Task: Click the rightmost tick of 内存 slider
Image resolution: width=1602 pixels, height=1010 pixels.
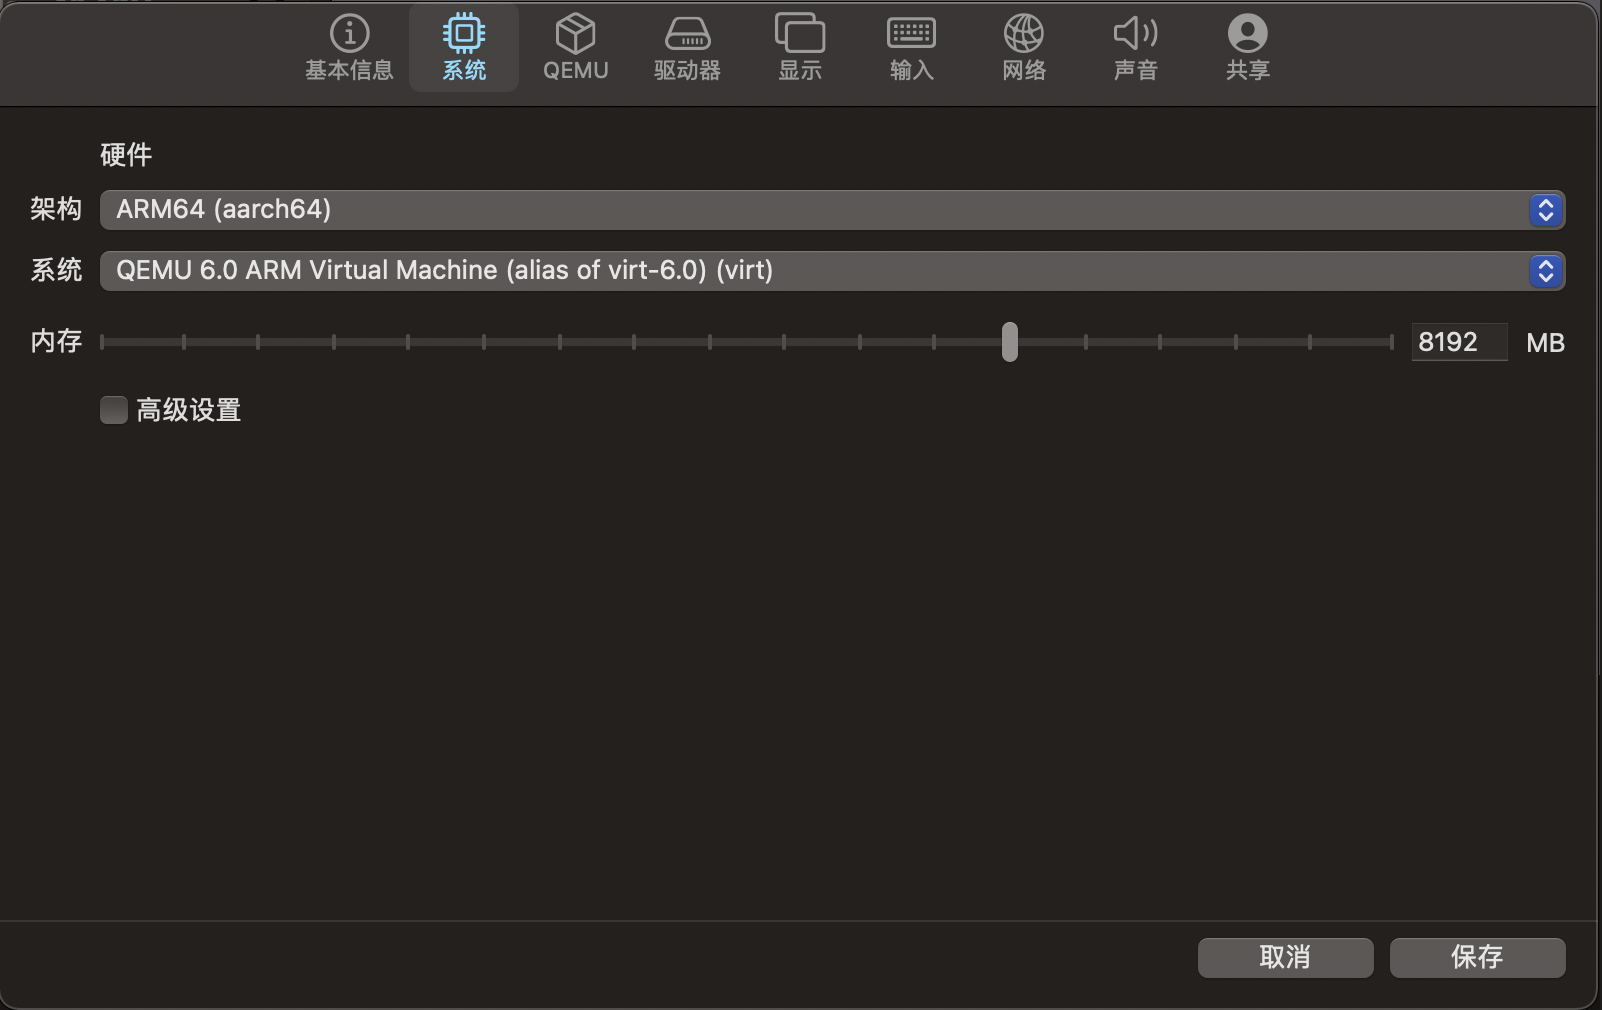Action: [1391, 342]
